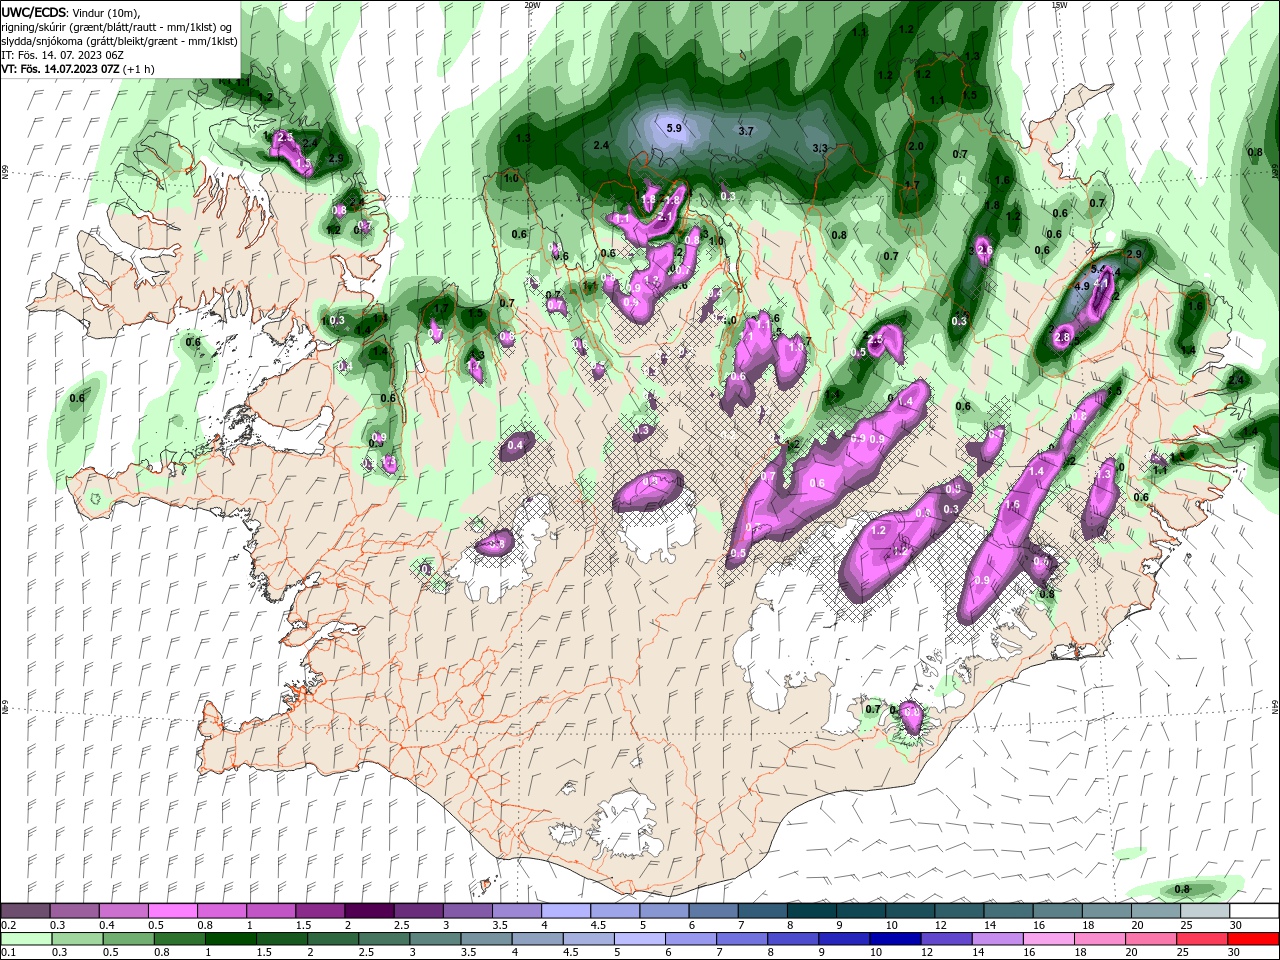Screen dimensions: 1280x960
Task: Click the 4.9 precipitation value in the east
Action: (1081, 286)
